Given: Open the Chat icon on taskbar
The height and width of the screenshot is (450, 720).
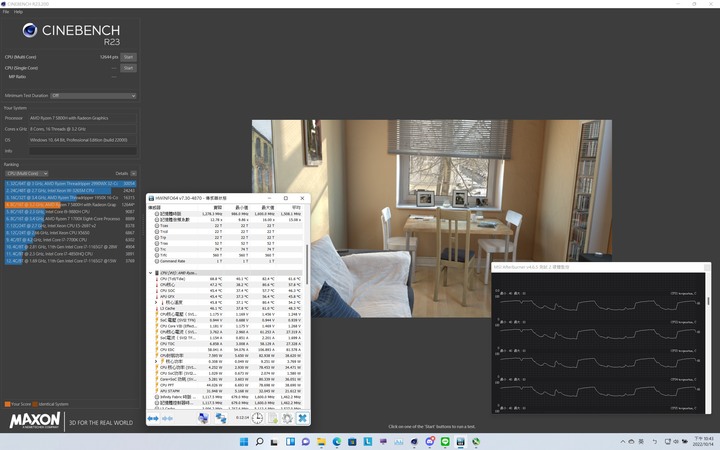Looking at the screenshot, I should click(x=306, y=442).
